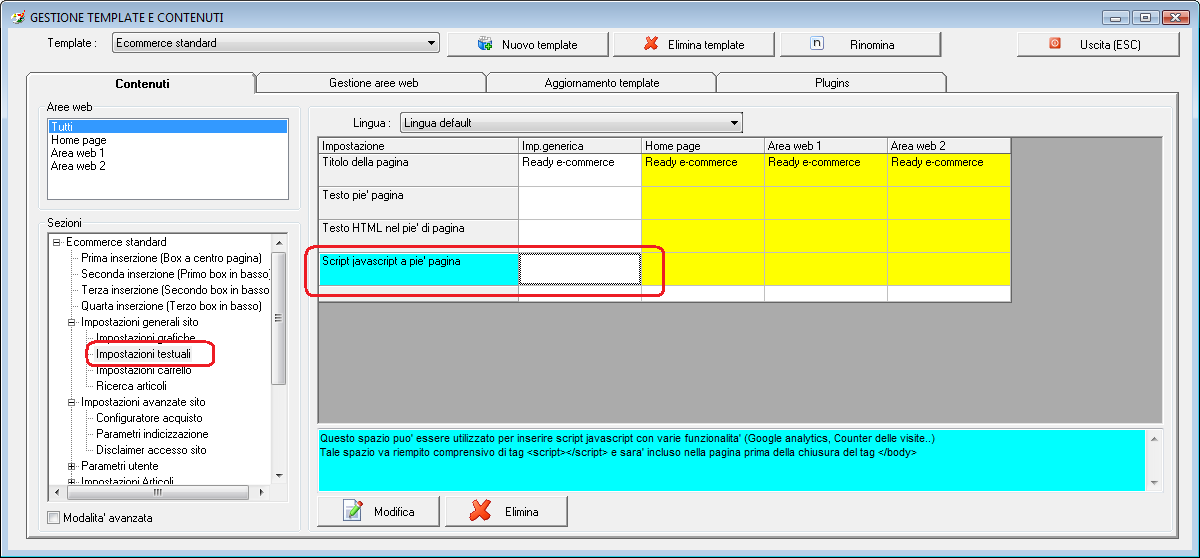Select Area web 1 in the Aree web list

click(168, 153)
